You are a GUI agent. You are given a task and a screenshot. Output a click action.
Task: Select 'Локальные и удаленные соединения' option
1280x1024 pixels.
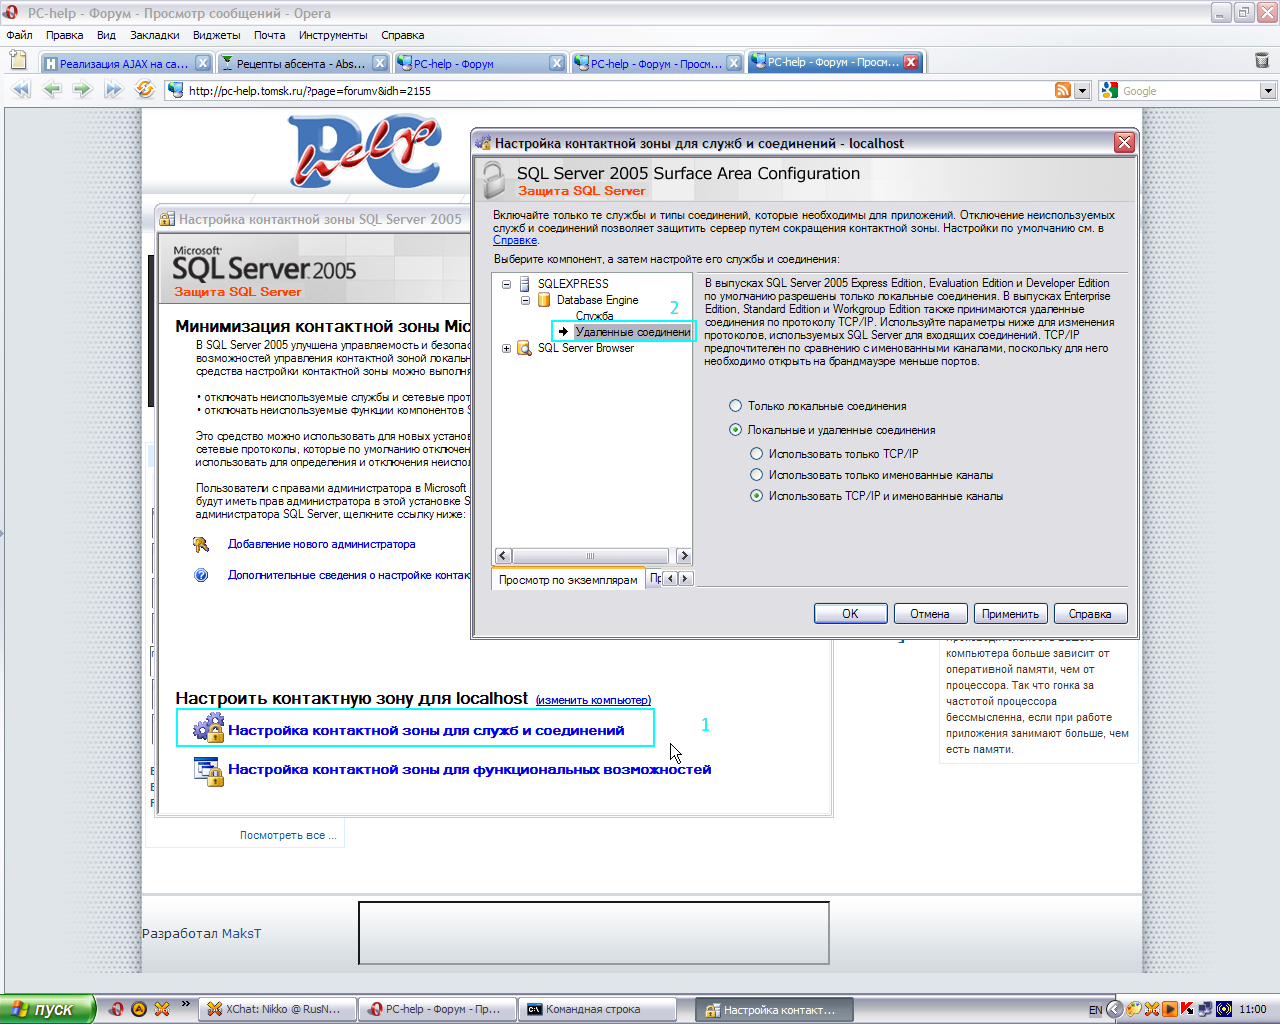click(736, 430)
